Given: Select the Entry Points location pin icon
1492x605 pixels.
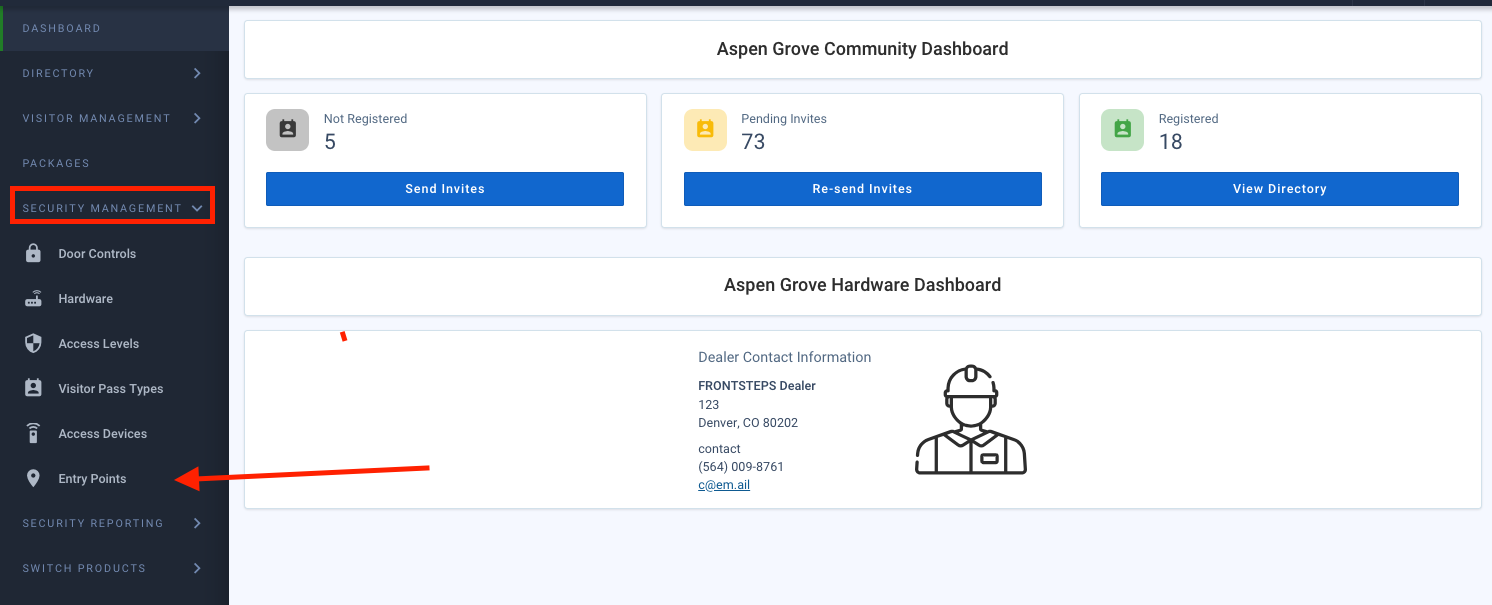Looking at the screenshot, I should tap(33, 478).
